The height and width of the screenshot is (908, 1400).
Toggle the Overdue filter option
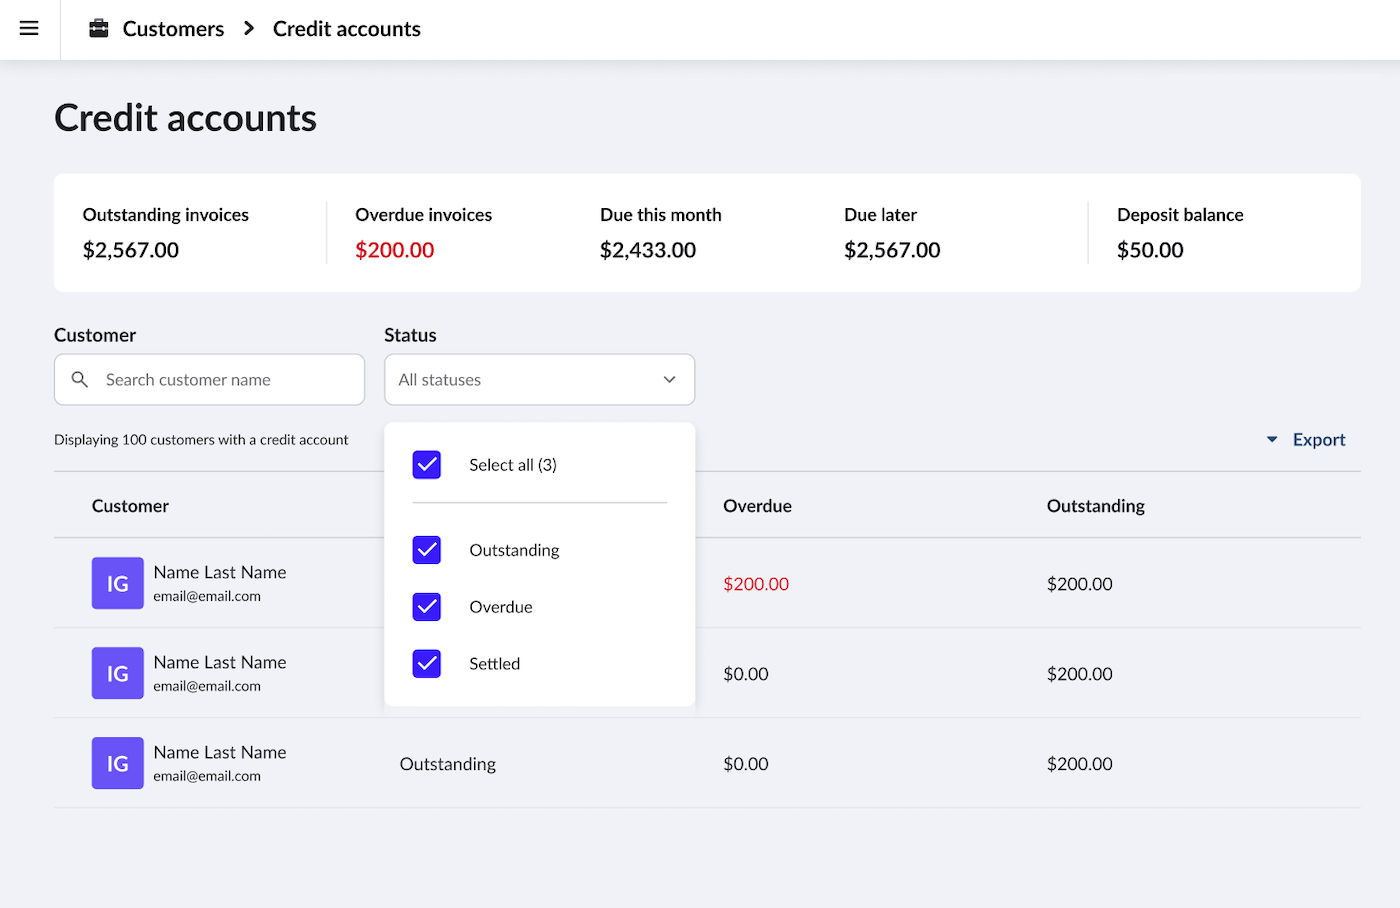pyautogui.click(x=427, y=606)
